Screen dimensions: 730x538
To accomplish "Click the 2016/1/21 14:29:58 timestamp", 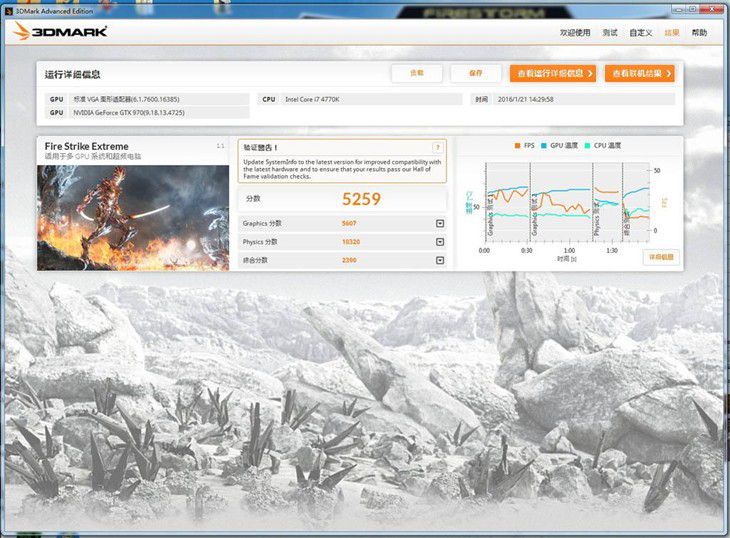I will [526, 99].
